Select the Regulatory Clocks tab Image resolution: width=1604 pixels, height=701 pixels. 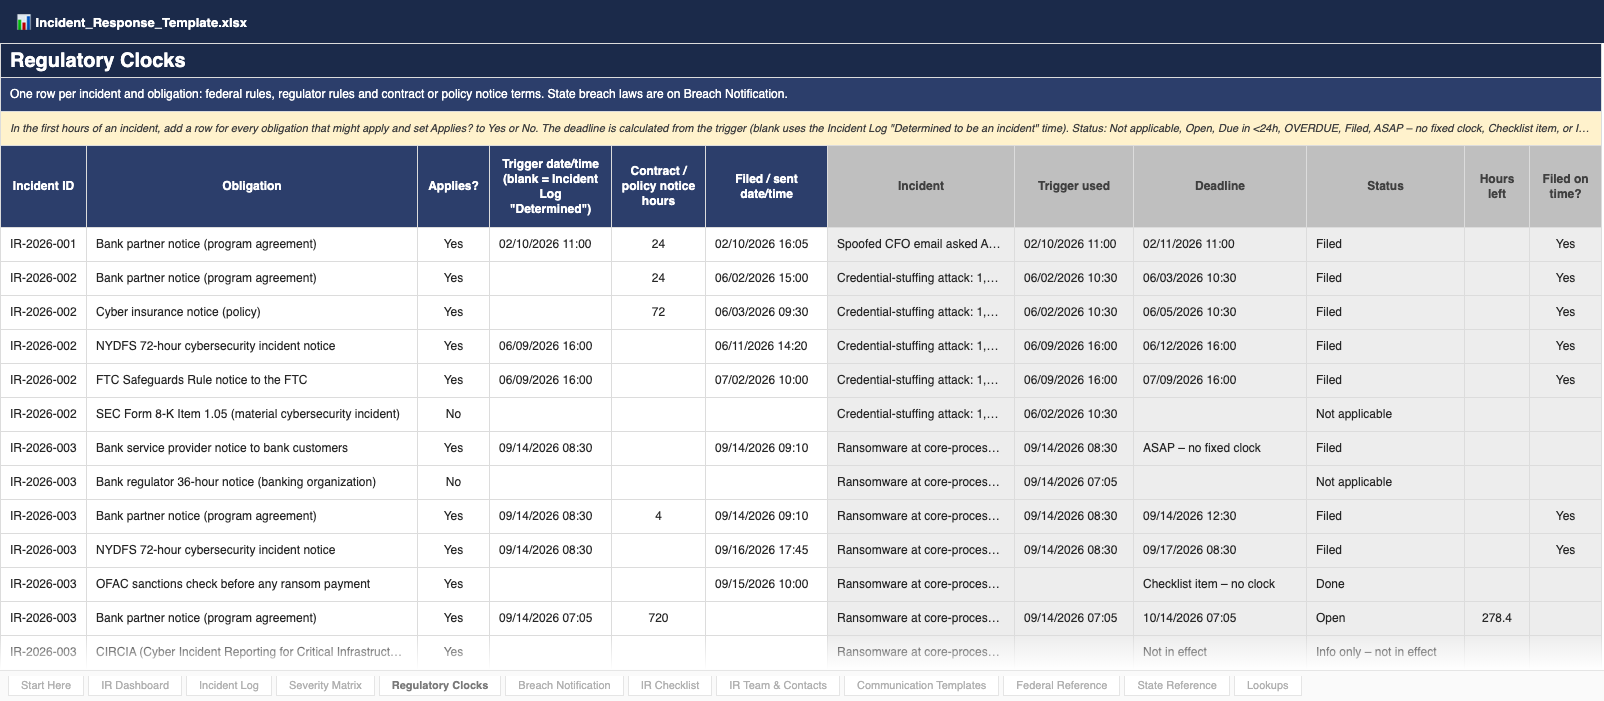click(440, 685)
